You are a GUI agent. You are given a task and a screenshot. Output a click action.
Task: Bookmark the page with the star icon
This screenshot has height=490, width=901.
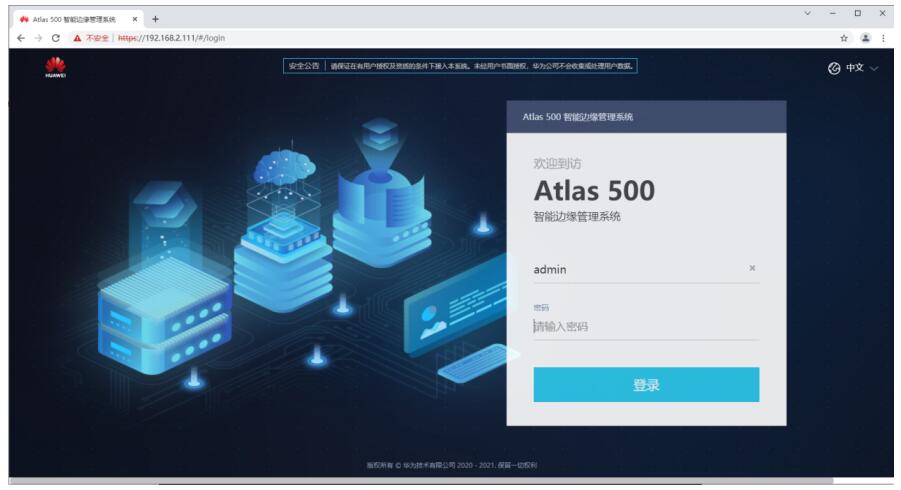click(x=844, y=38)
